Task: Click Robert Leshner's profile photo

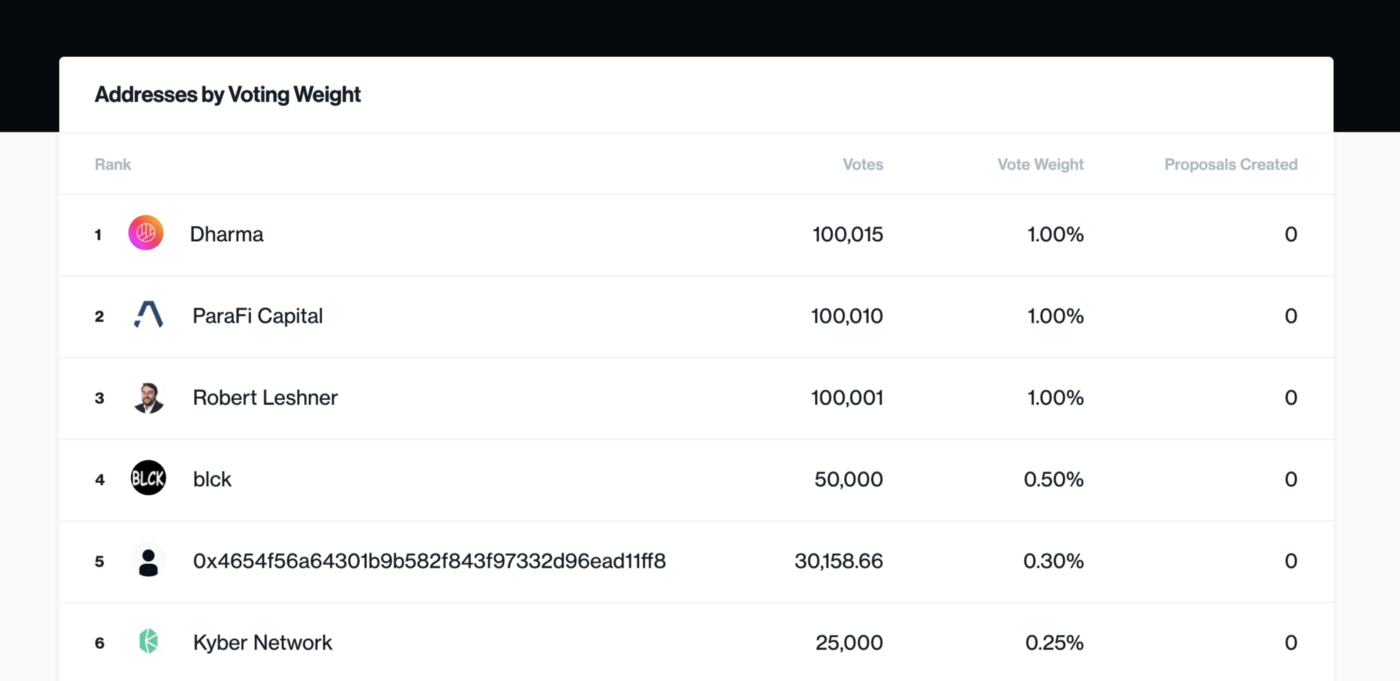Action: click(148, 398)
